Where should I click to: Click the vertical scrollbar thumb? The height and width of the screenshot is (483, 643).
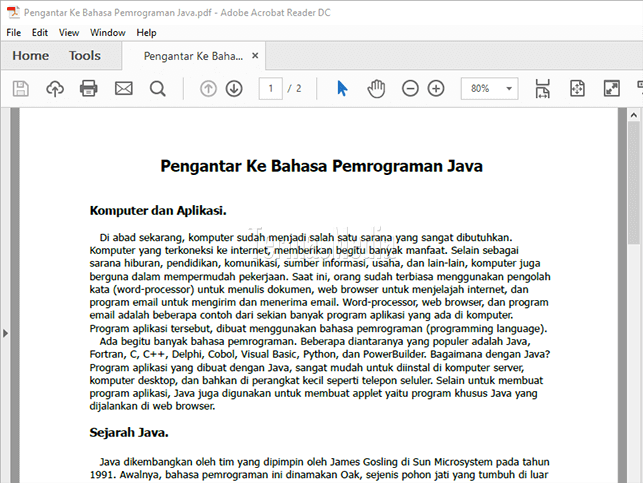tap(634, 183)
